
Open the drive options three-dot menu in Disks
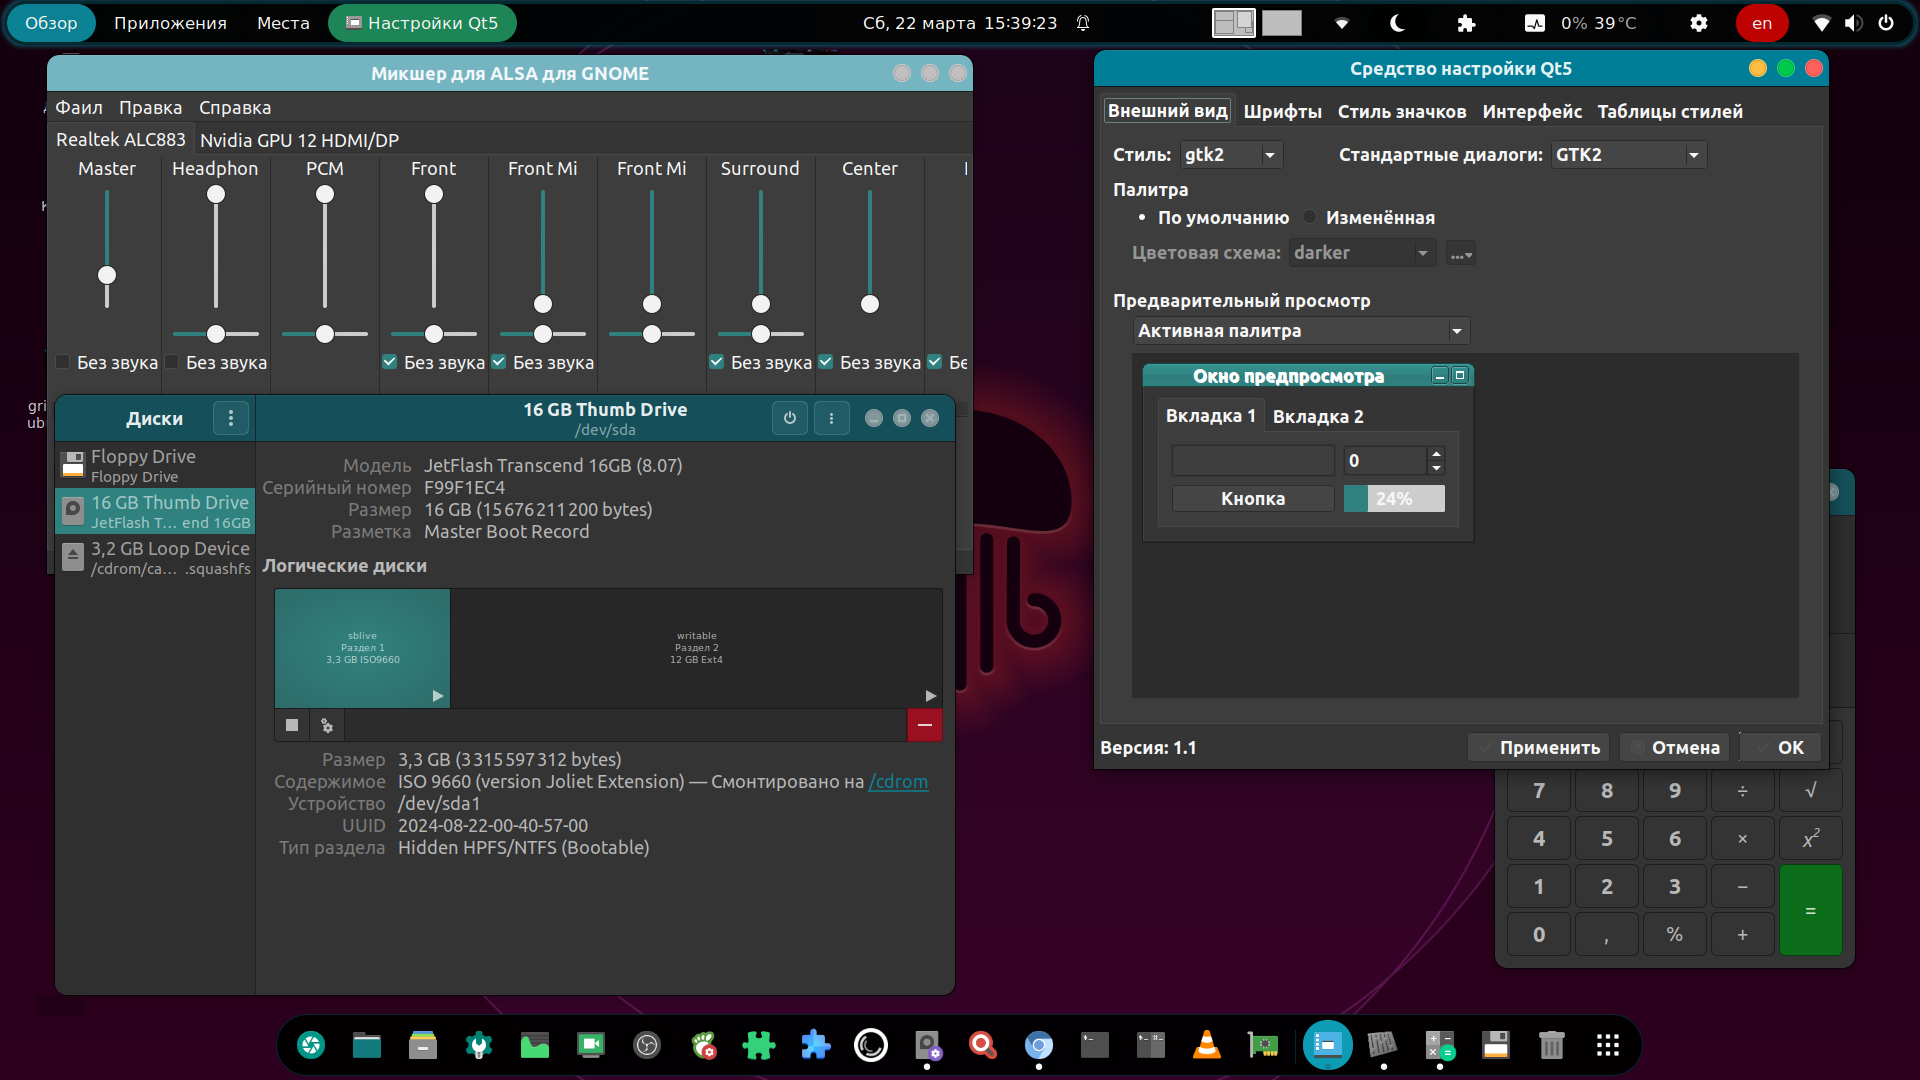pos(832,418)
